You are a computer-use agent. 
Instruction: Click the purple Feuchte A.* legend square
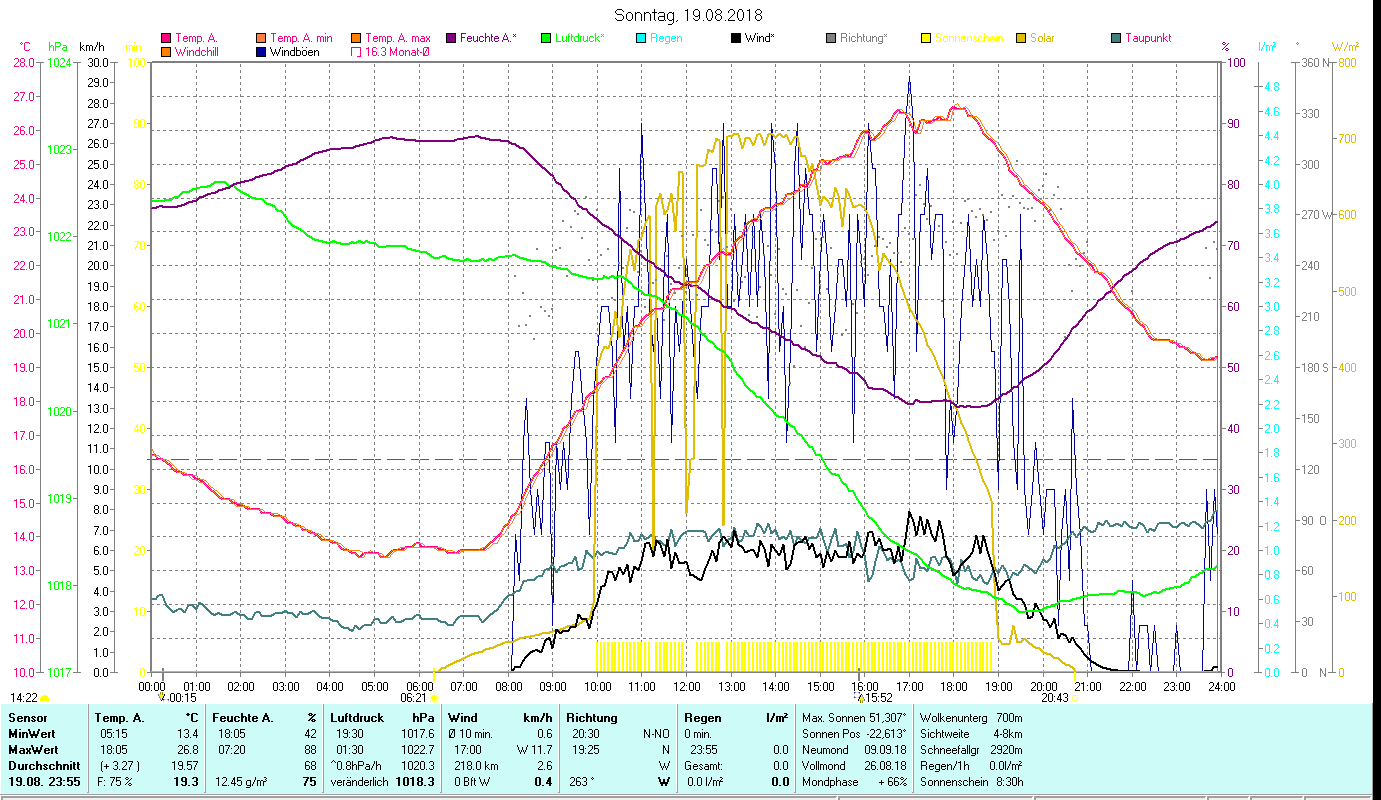450,38
